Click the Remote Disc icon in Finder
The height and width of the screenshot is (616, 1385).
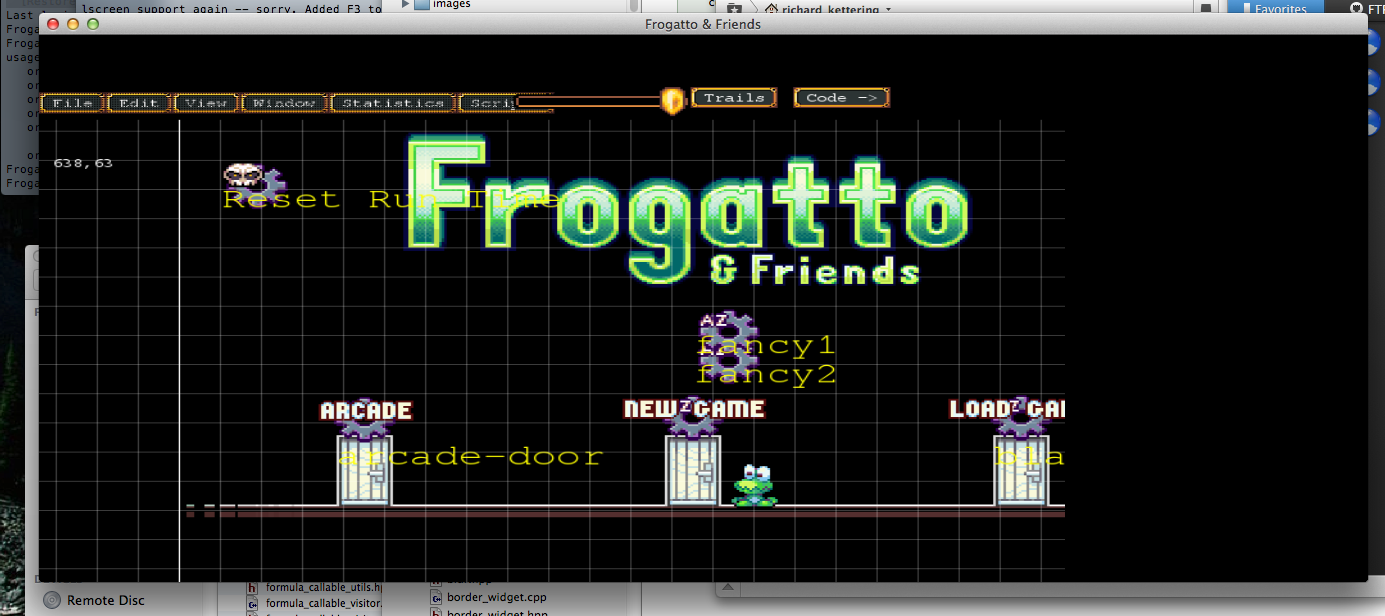pos(51,600)
